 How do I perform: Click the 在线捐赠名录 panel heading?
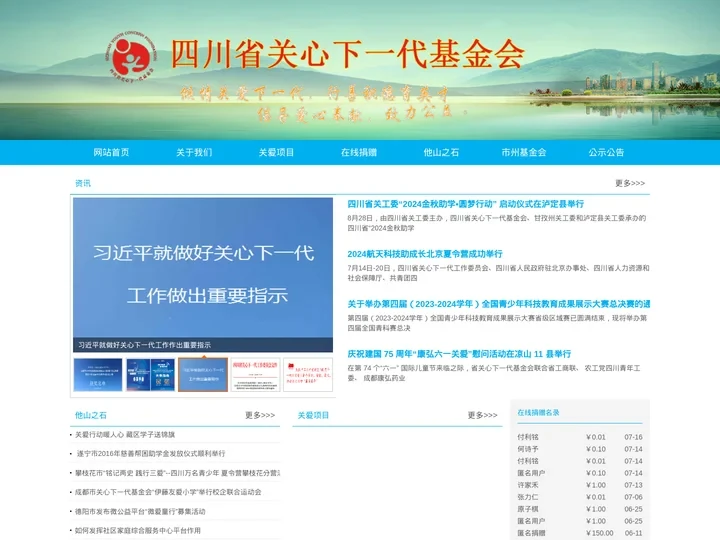[538, 412]
